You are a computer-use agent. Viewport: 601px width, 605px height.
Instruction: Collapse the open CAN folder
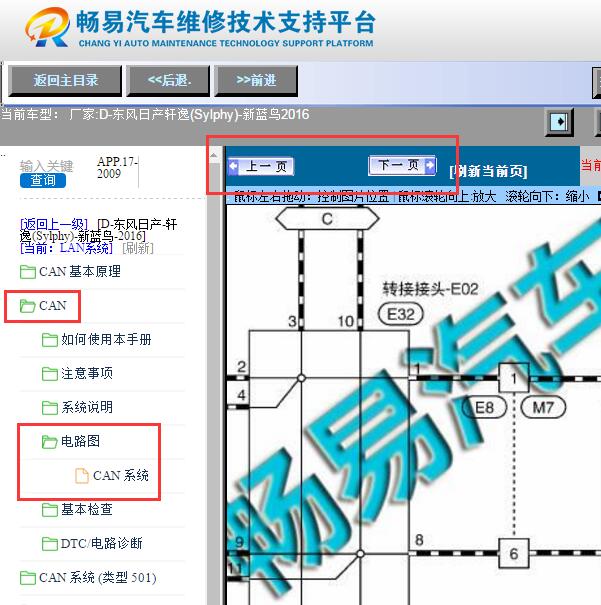[43, 306]
